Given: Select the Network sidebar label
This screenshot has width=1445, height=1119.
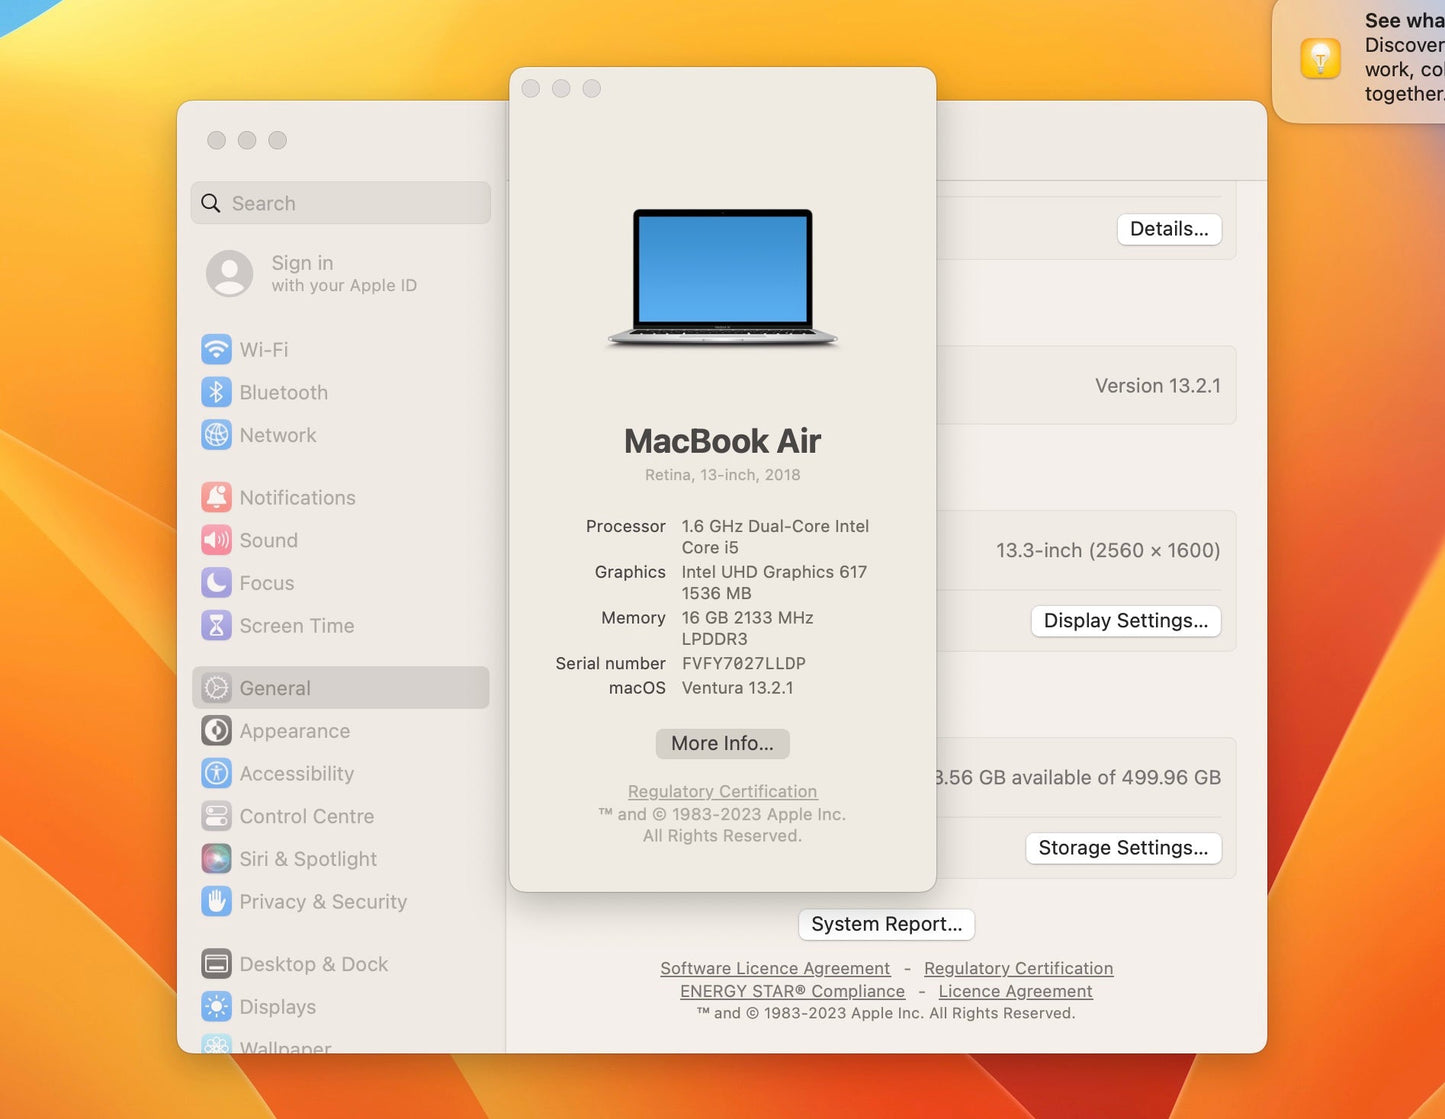Looking at the screenshot, I should coord(278,435).
